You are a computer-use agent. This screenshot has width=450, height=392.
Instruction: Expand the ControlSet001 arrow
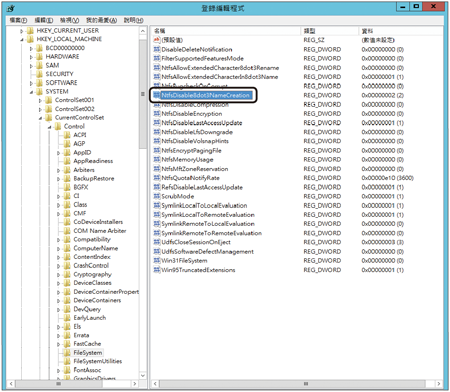click(40, 100)
